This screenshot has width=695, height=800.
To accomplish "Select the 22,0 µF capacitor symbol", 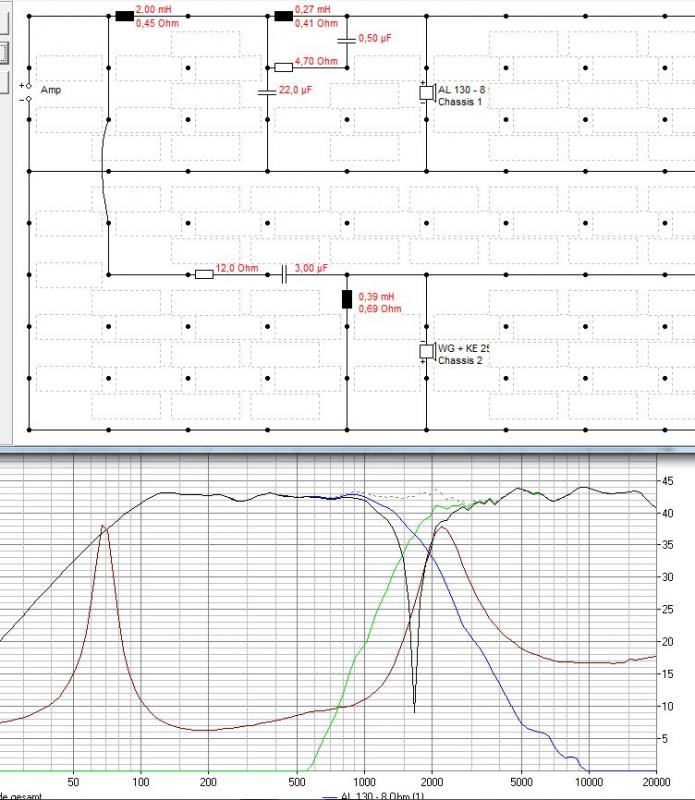I will coord(267,92).
